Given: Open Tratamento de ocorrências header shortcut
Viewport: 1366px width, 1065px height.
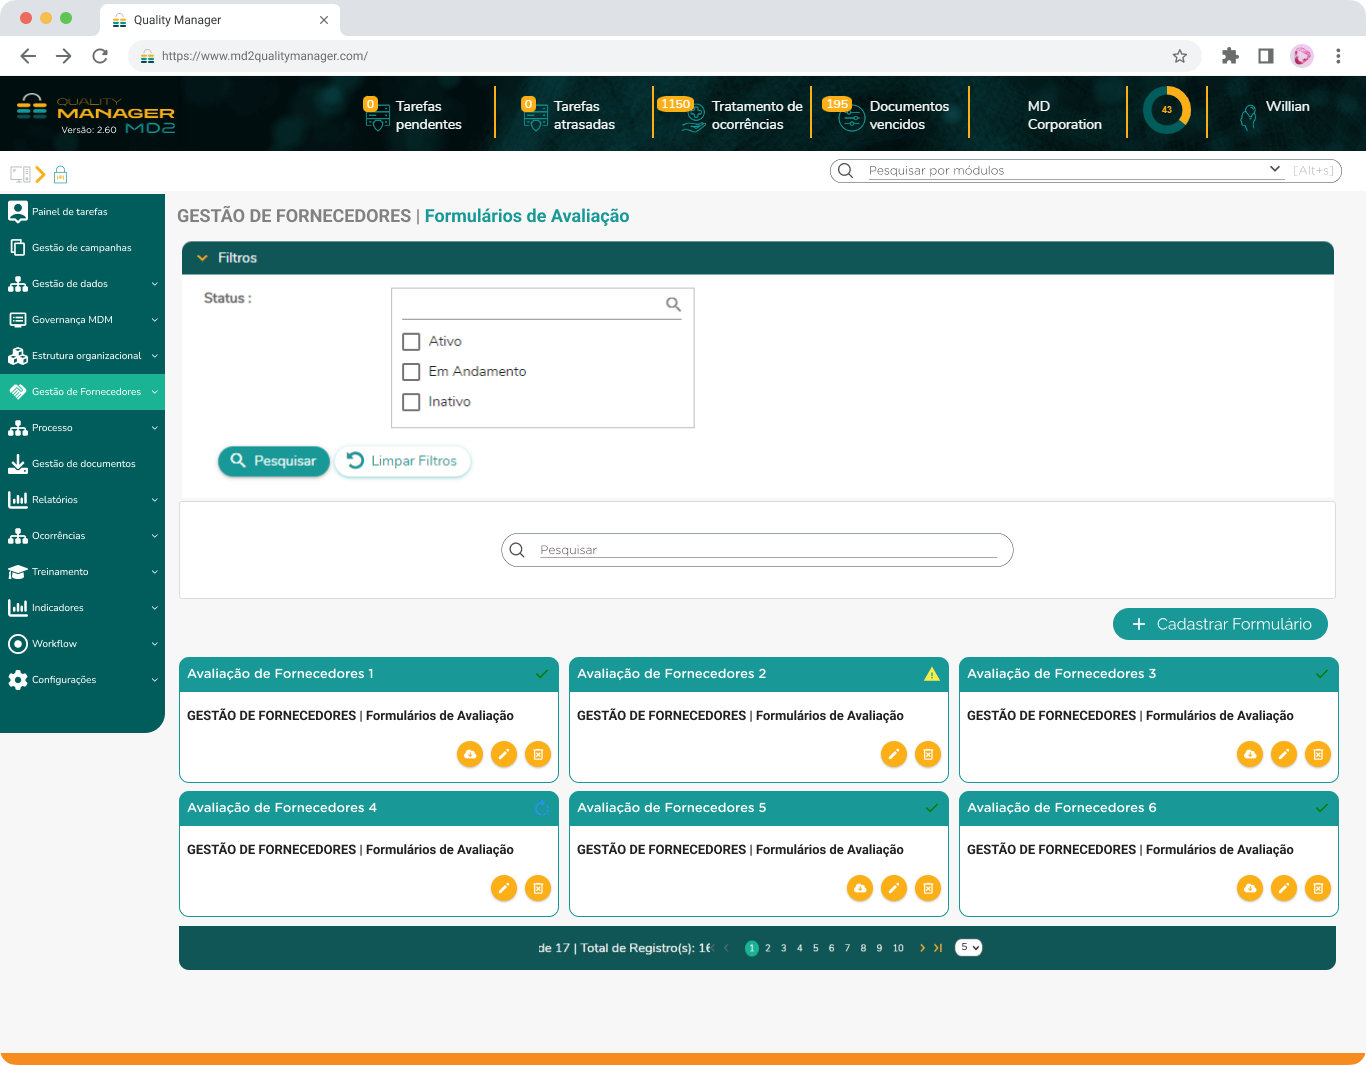Looking at the screenshot, I should 732,115.
